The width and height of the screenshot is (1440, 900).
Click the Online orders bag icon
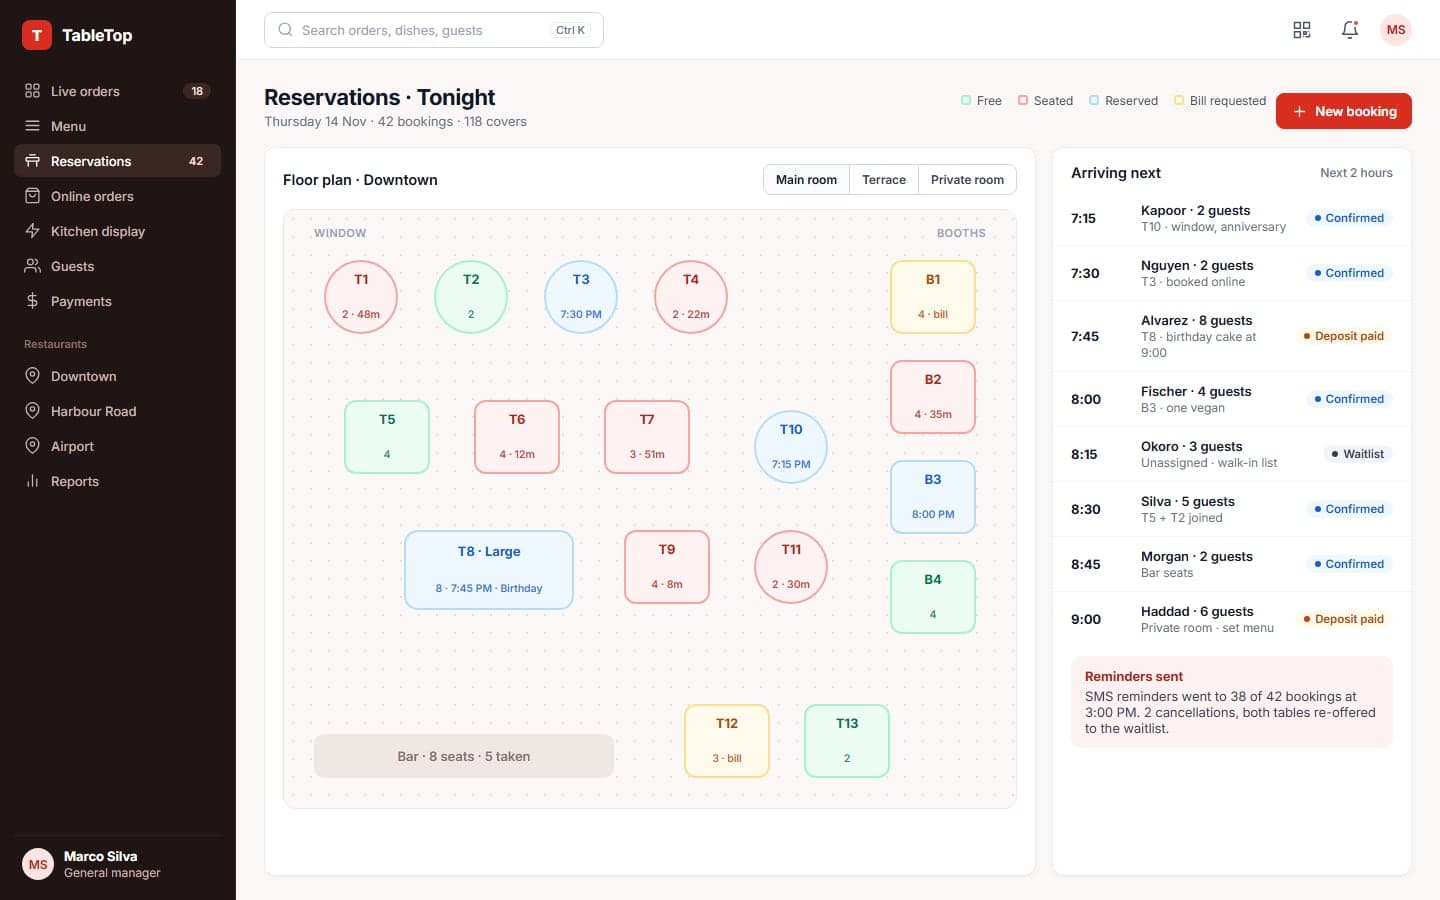pos(32,196)
